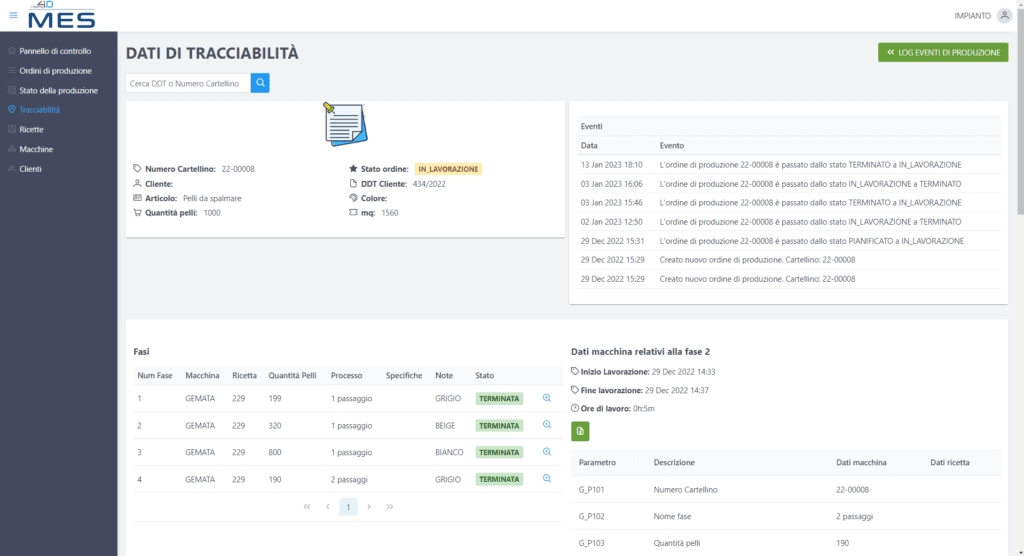Toggle the hamburger sidebar menu
Image resolution: width=1024 pixels, height=556 pixels.
coord(13,15)
